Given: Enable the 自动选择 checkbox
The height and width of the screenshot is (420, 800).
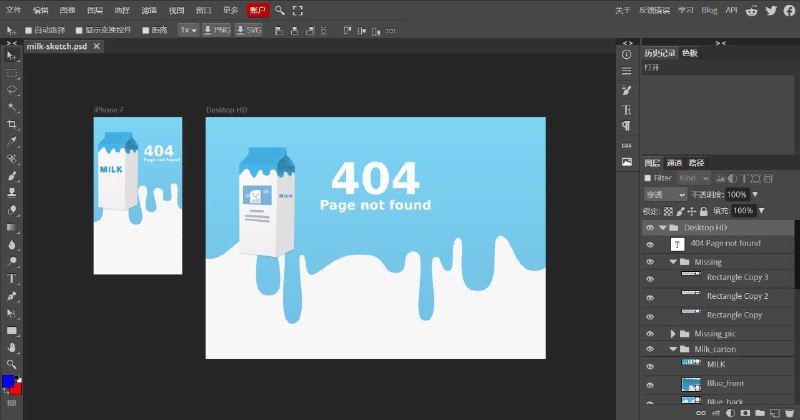Looking at the screenshot, I should tap(27, 30).
